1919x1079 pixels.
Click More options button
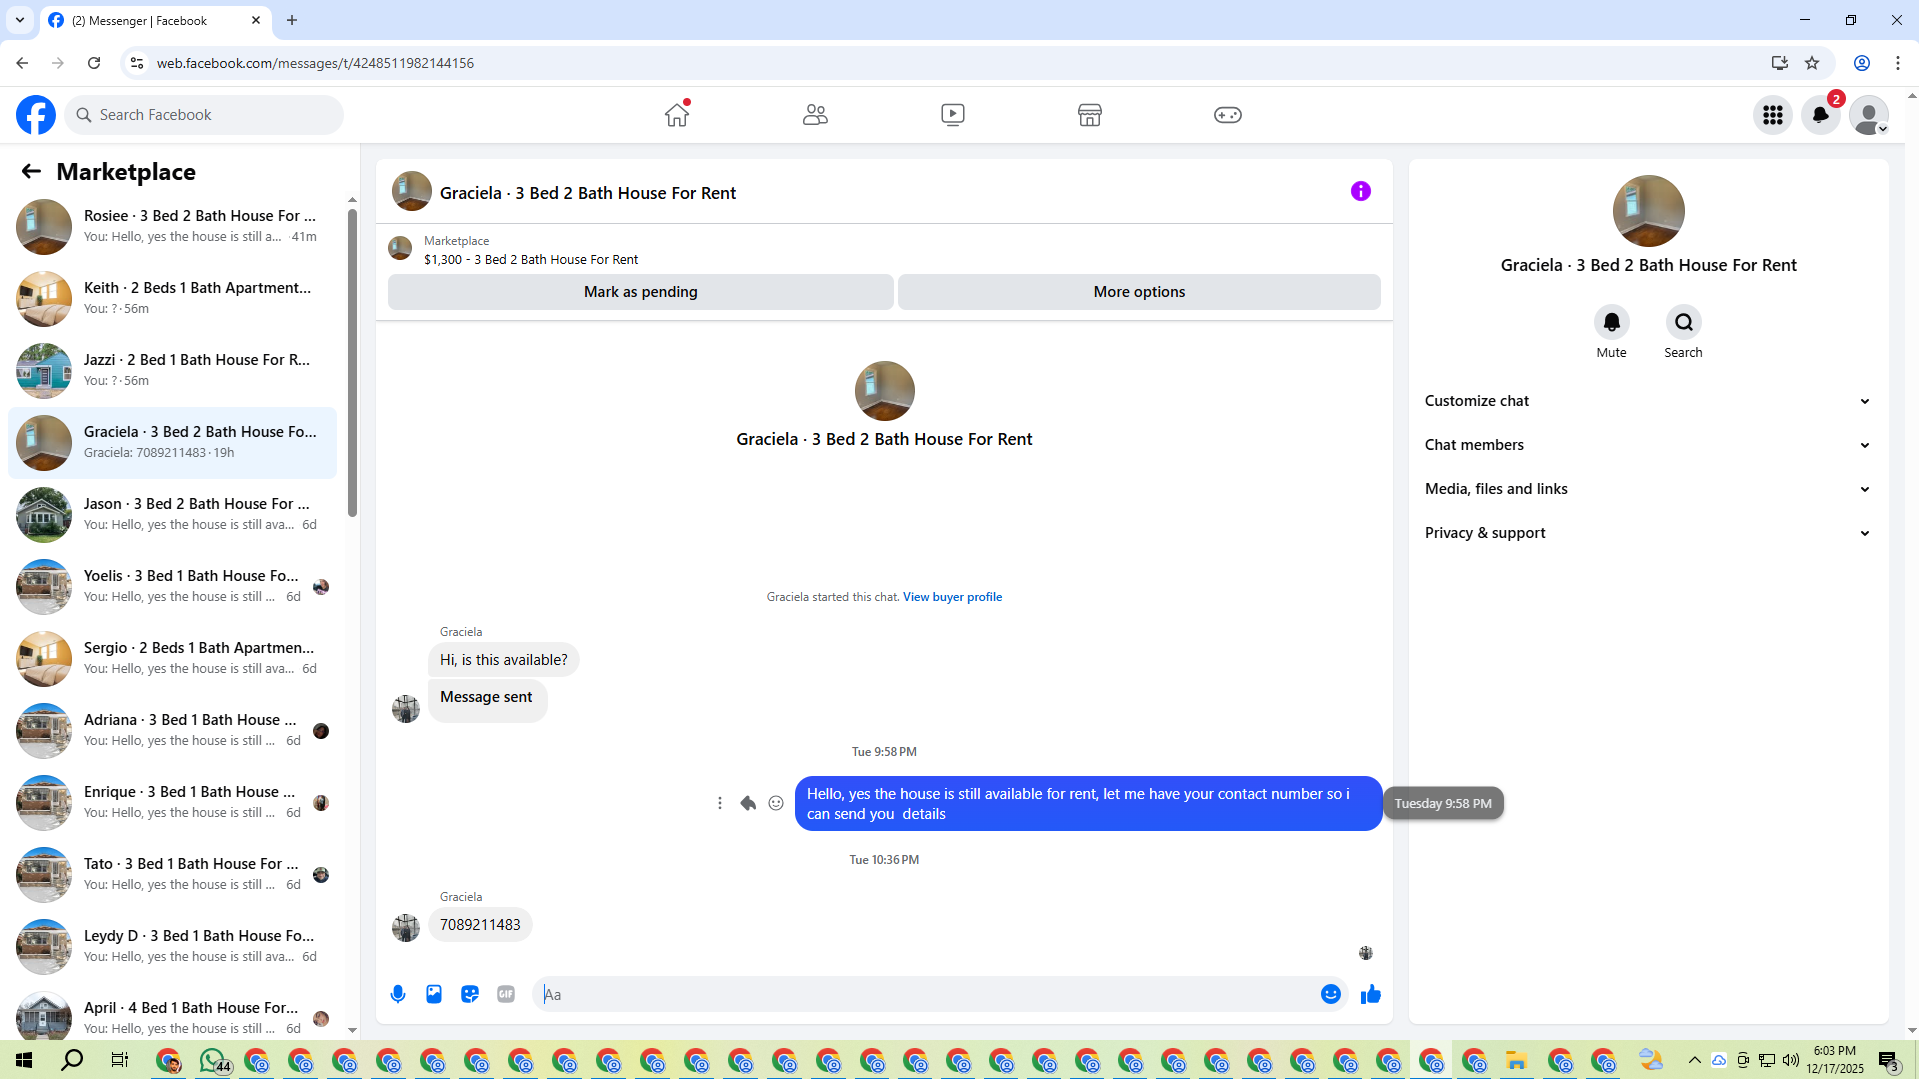click(1139, 292)
